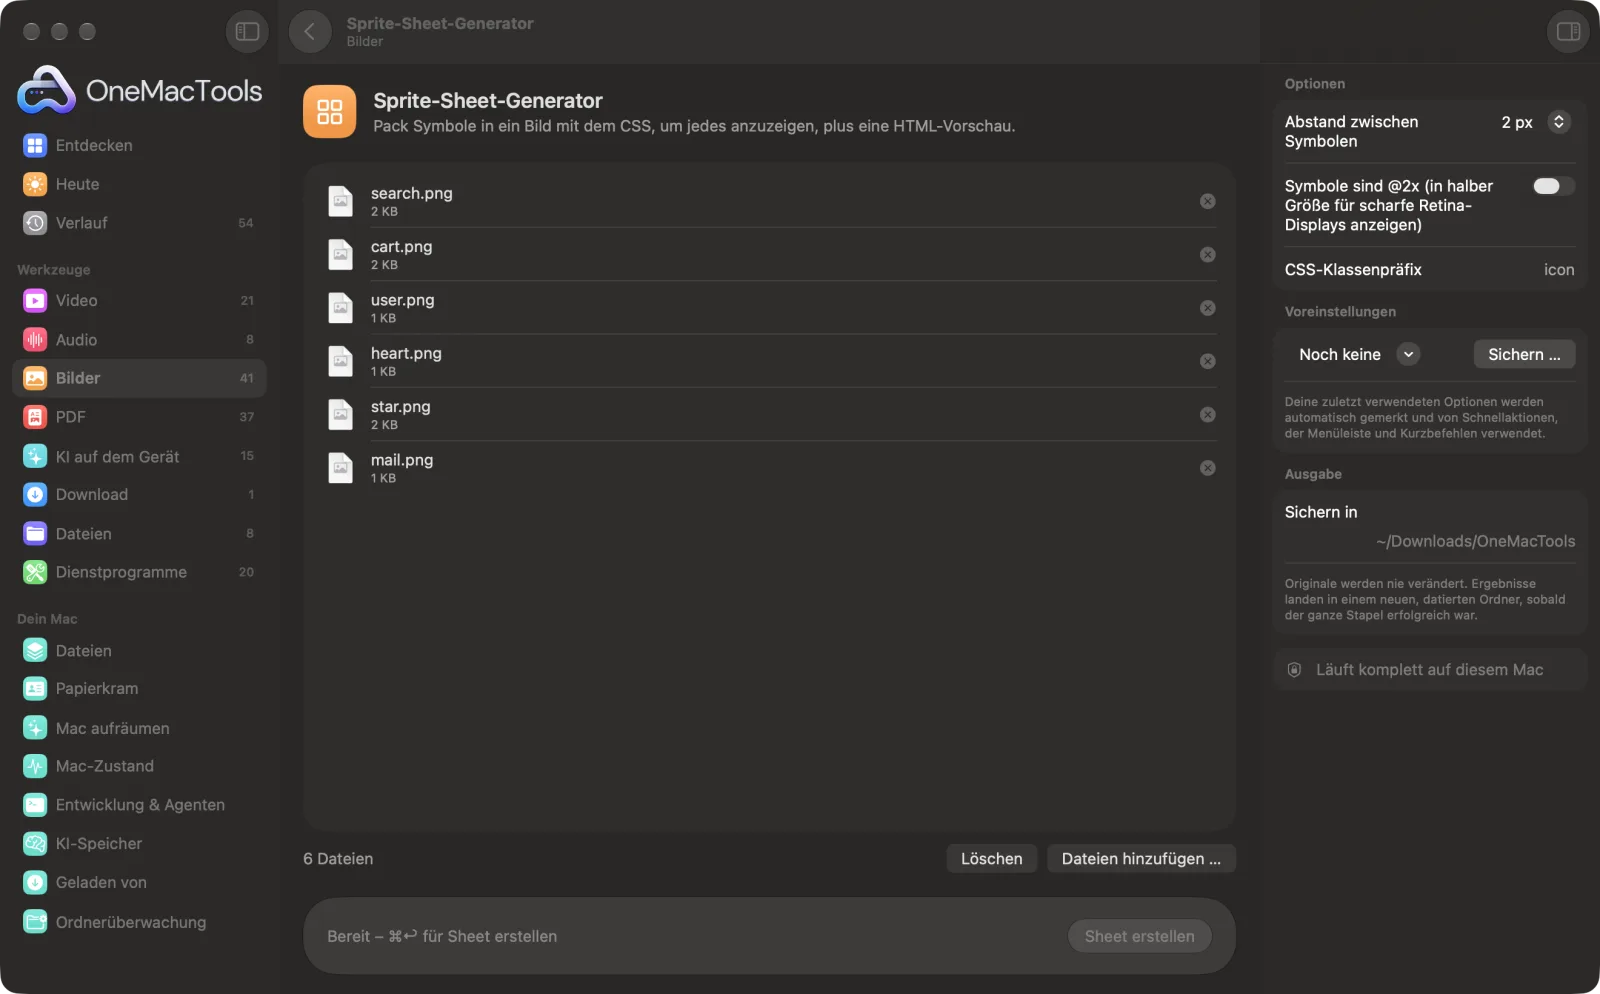1600x994 pixels.
Task: Change the ~/Downloads/OneMacTools output folder
Action: click(1475, 541)
